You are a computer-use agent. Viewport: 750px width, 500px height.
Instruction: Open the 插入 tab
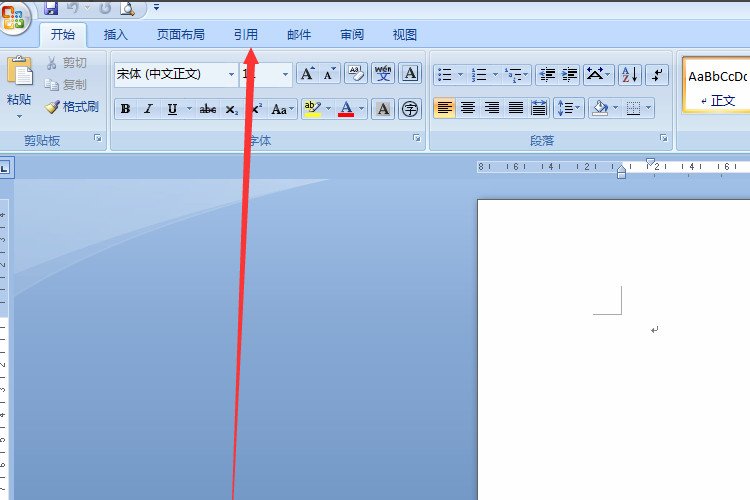115,34
